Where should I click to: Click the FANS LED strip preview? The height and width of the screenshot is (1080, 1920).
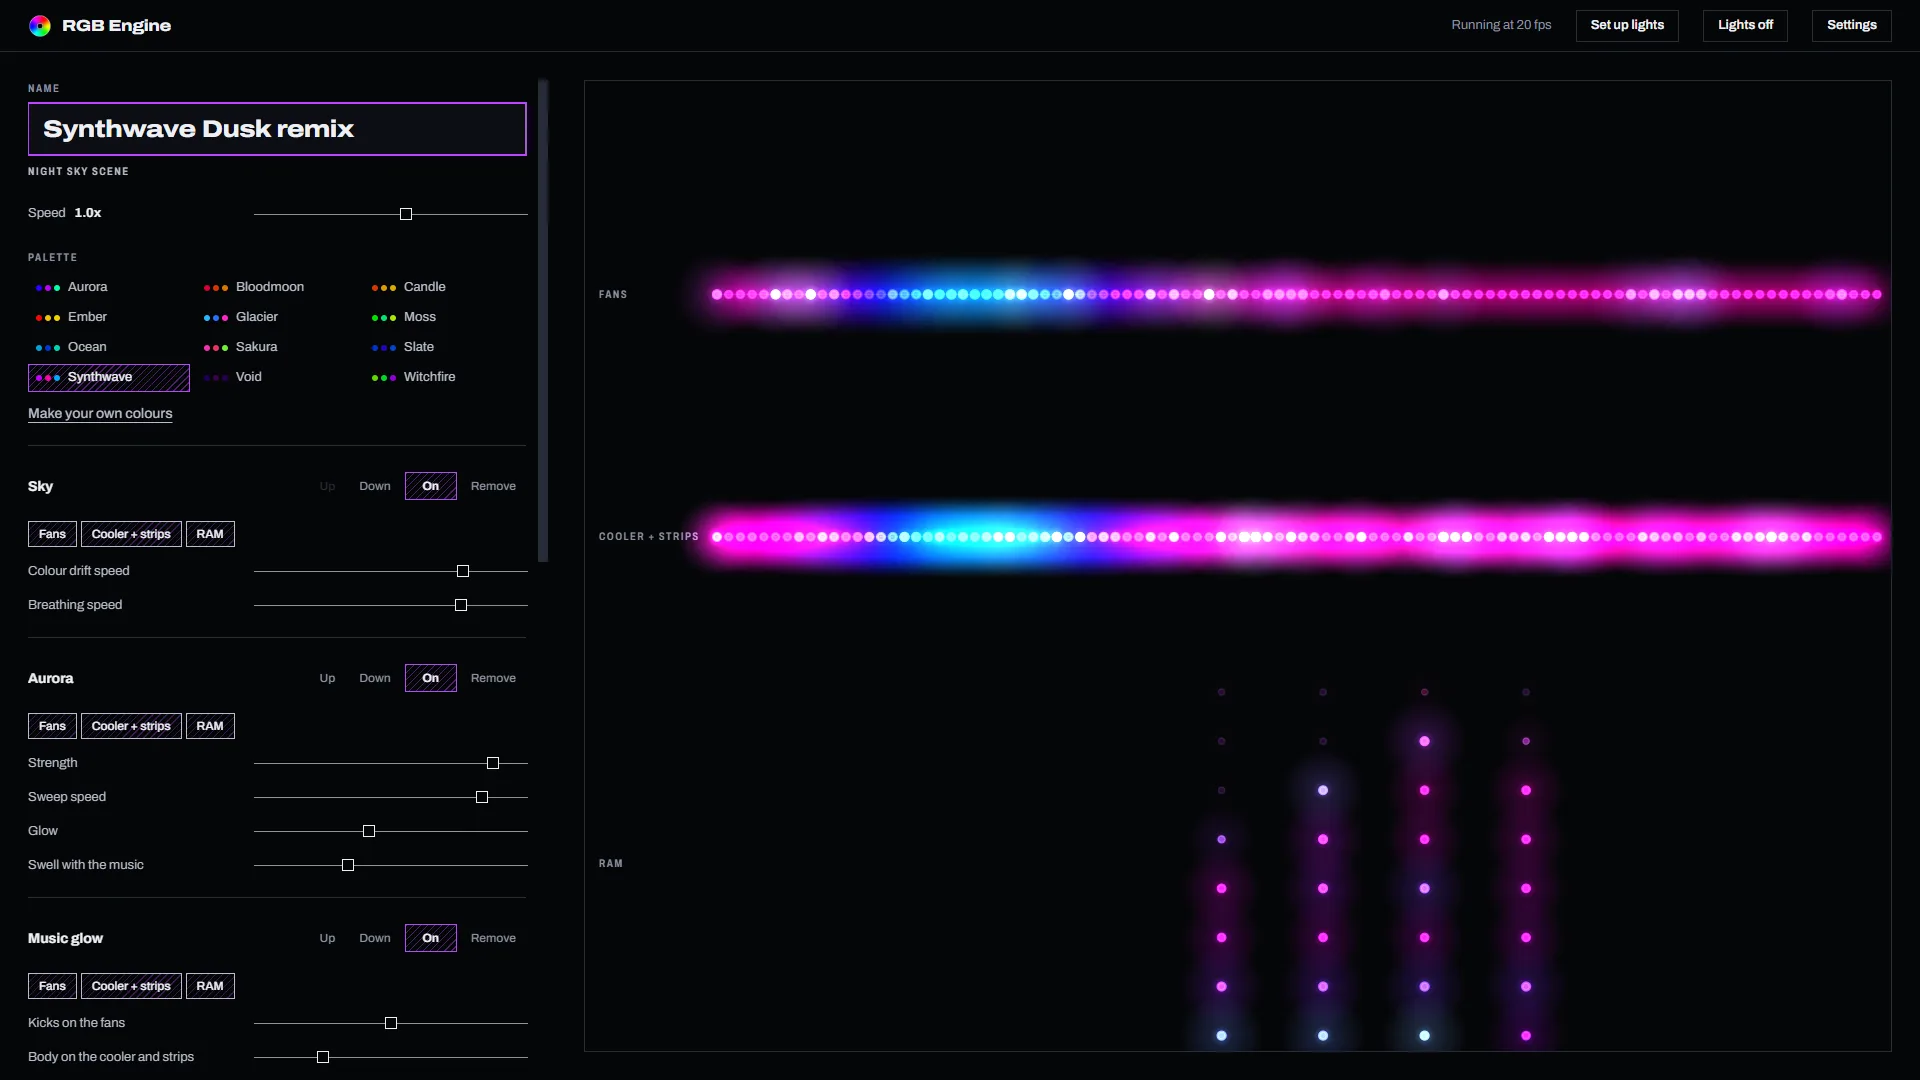click(x=1296, y=294)
